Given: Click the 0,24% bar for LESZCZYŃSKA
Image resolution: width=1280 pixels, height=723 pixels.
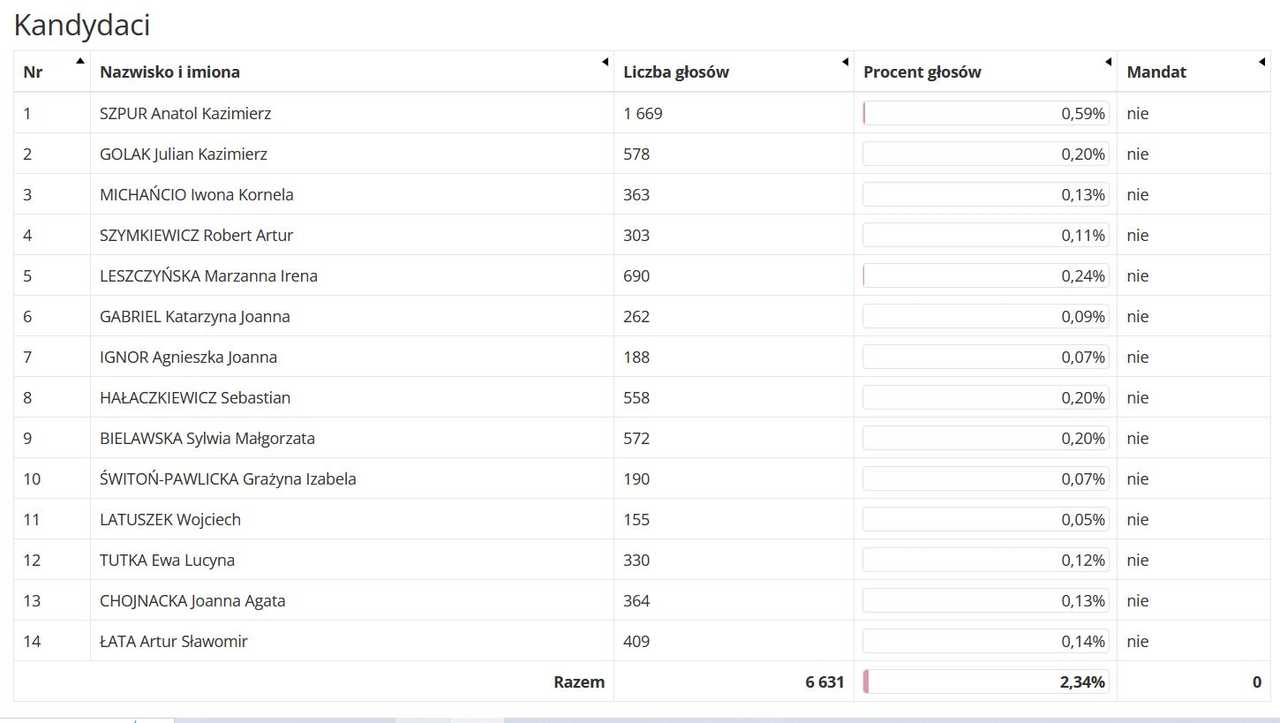Looking at the screenshot, I should tap(986, 276).
